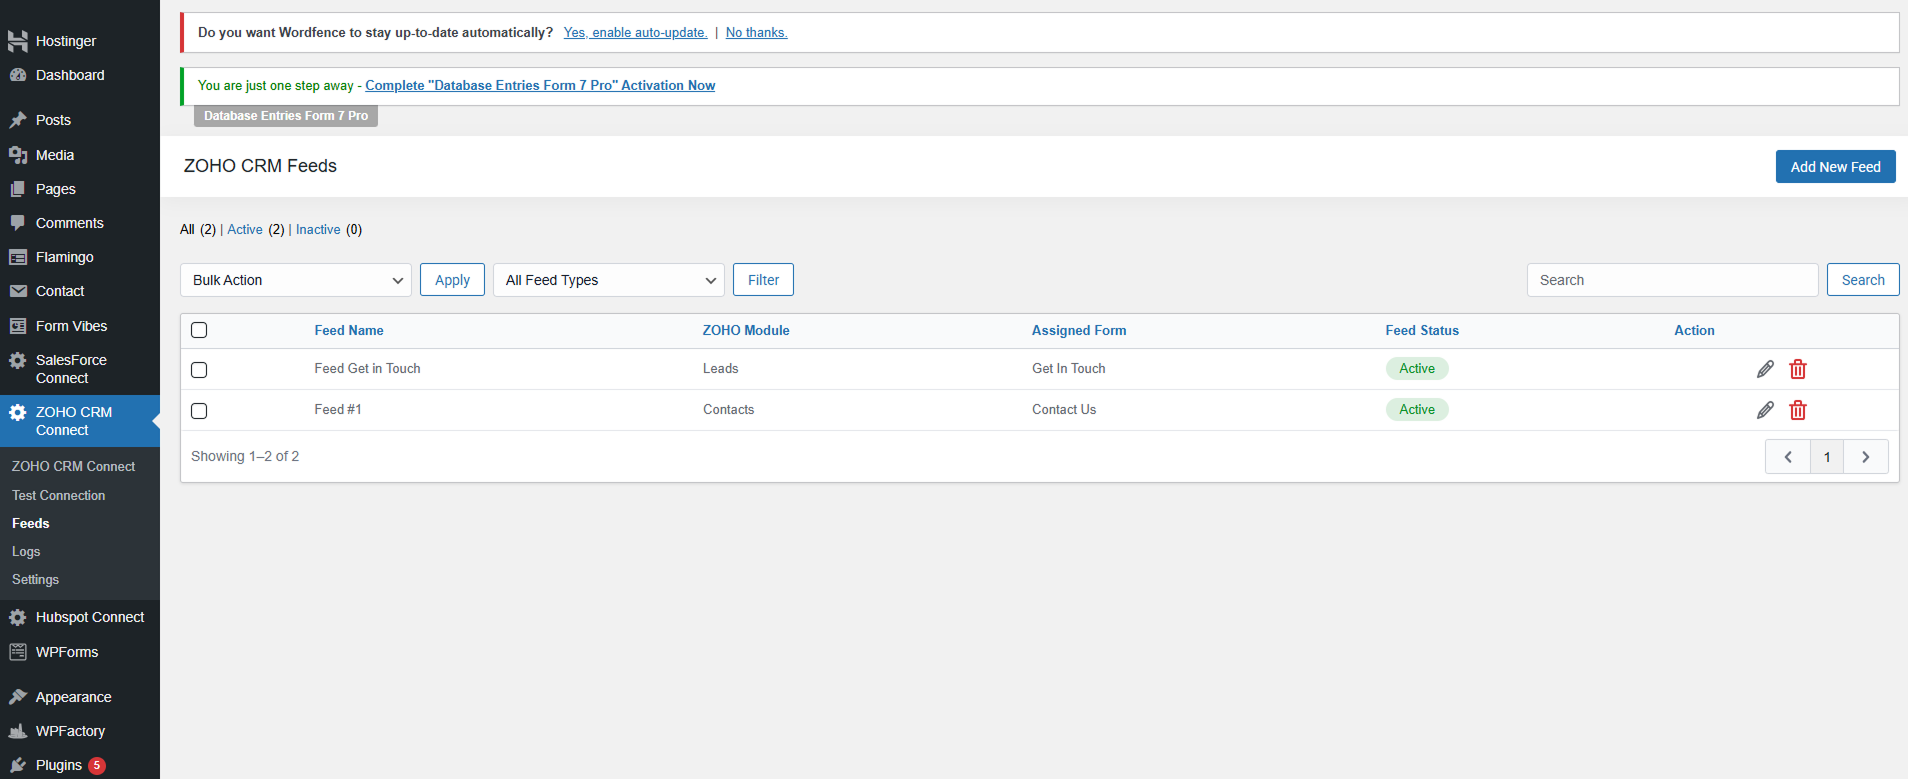
Task: Go to next page arrow in pagination
Action: coord(1866,457)
